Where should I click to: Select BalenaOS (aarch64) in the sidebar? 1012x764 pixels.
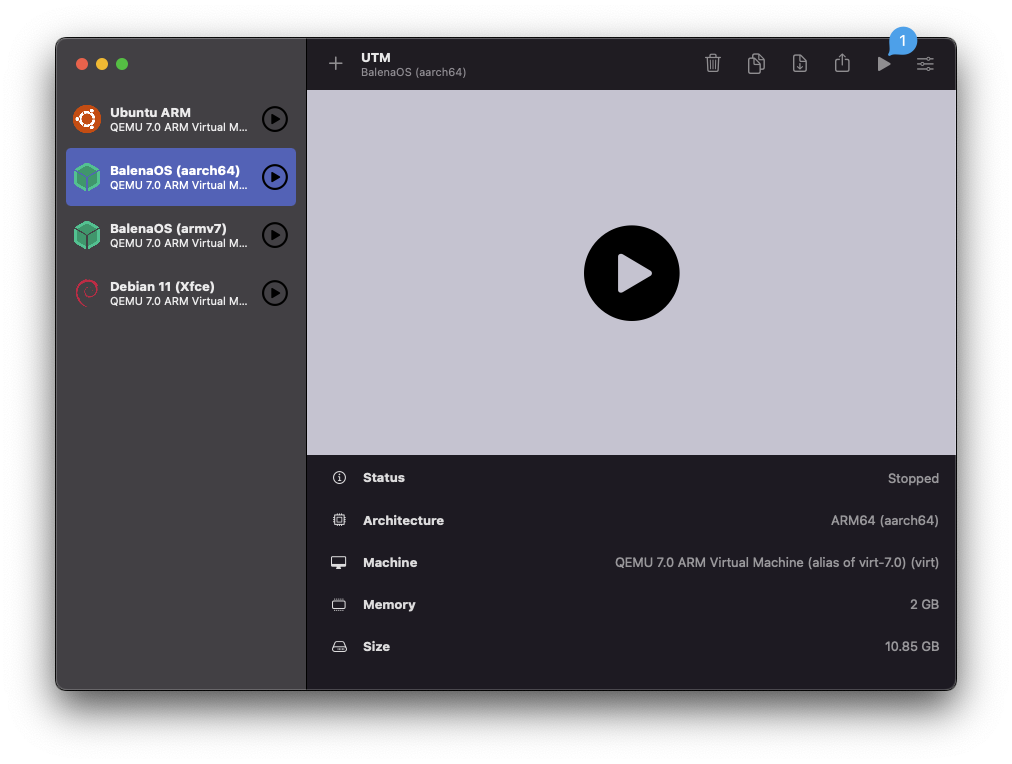181,177
